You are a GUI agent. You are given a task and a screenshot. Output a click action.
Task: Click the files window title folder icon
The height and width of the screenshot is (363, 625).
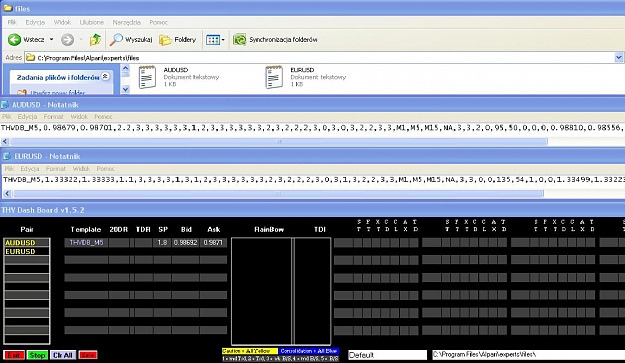tap(8, 8)
